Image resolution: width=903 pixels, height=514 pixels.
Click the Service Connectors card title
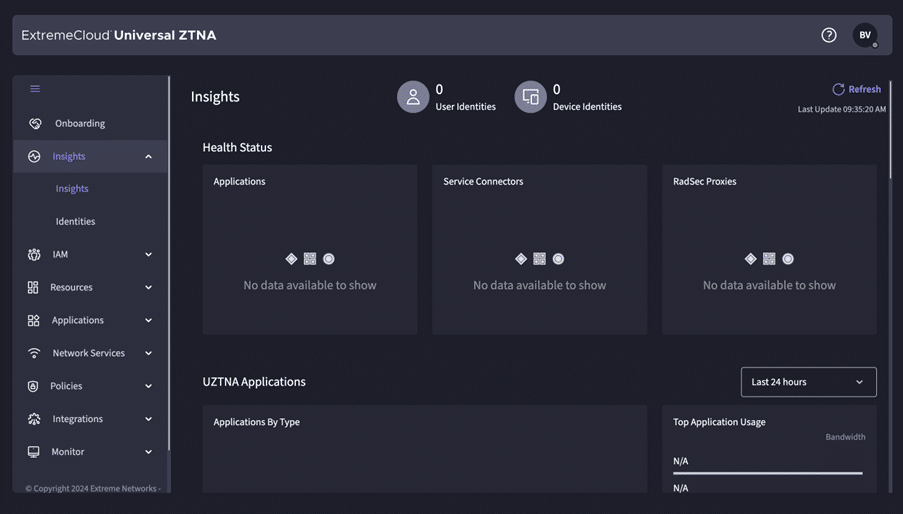pyautogui.click(x=483, y=181)
